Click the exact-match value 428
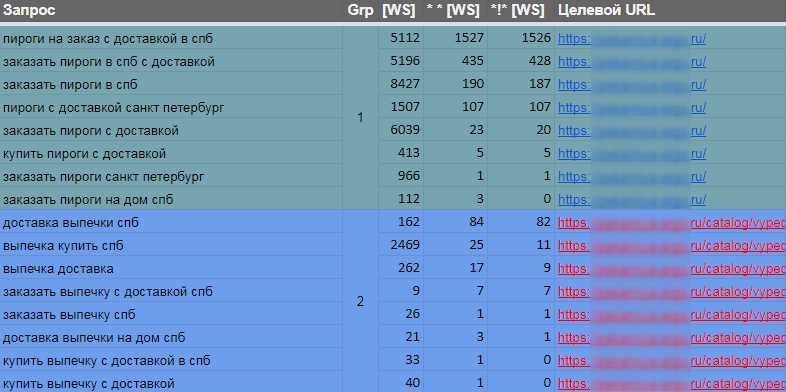 click(x=540, y=62)
